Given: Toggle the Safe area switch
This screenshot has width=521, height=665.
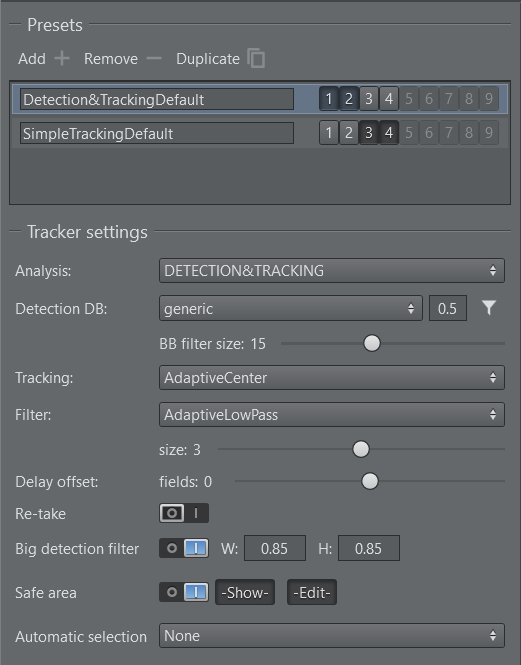Looking at the screenshot, I should [x=184, y=592].
